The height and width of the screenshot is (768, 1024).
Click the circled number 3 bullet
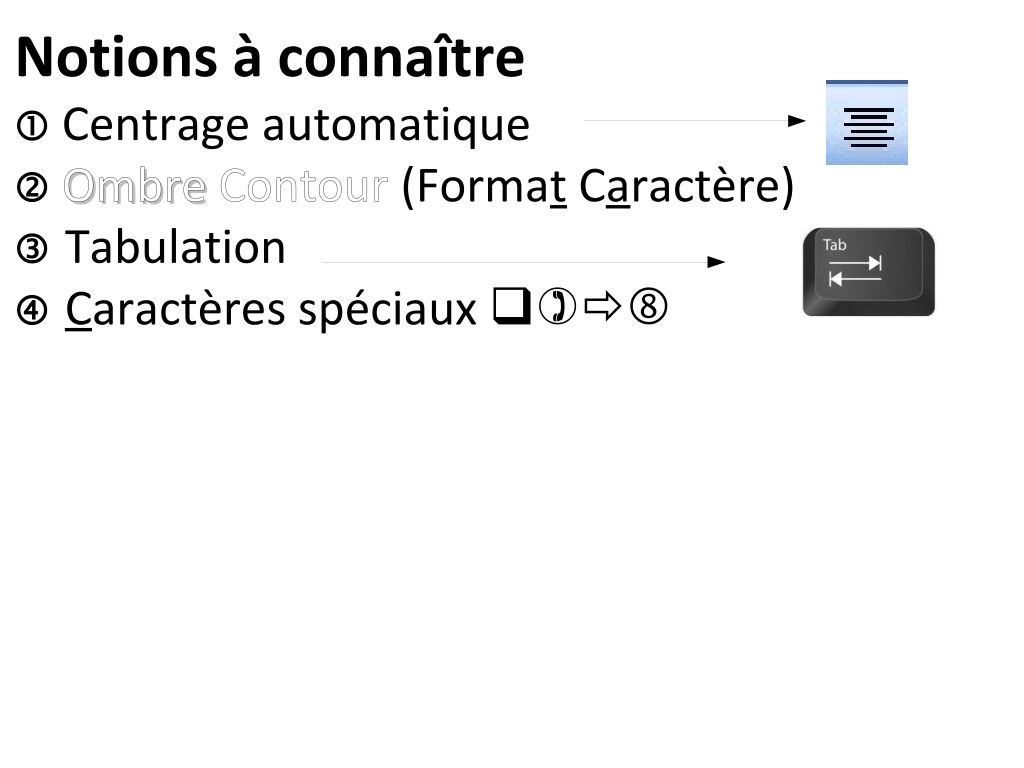point(32,249)
